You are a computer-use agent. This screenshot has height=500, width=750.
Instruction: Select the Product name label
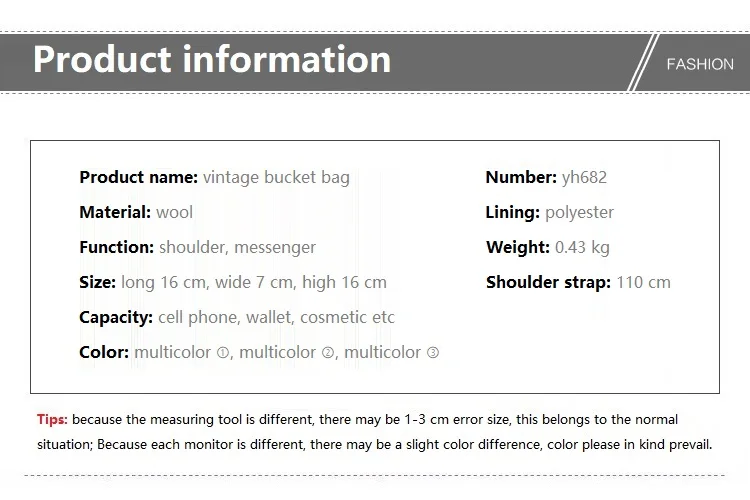click(x=139, y=177)
